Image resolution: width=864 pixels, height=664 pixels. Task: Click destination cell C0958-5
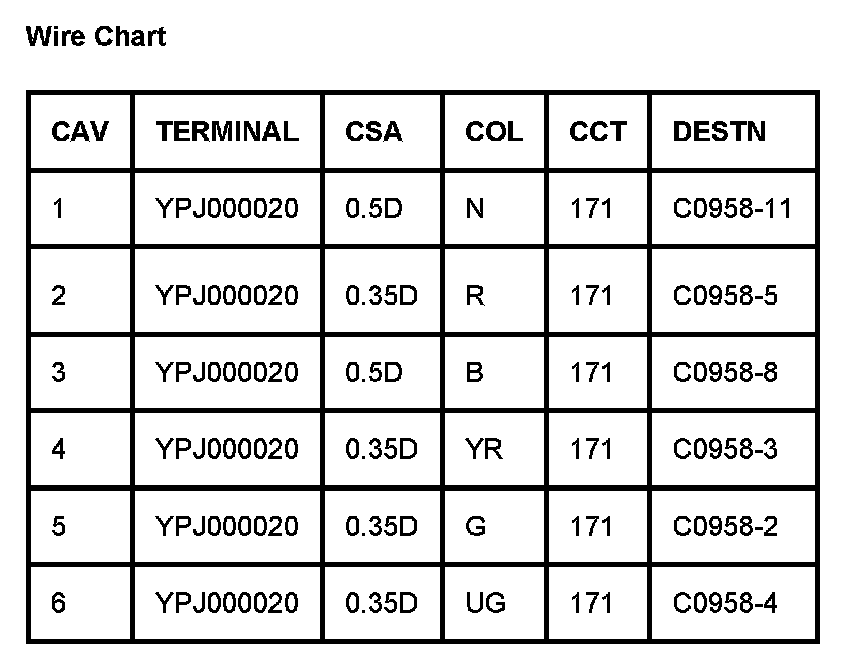[725, 296]
